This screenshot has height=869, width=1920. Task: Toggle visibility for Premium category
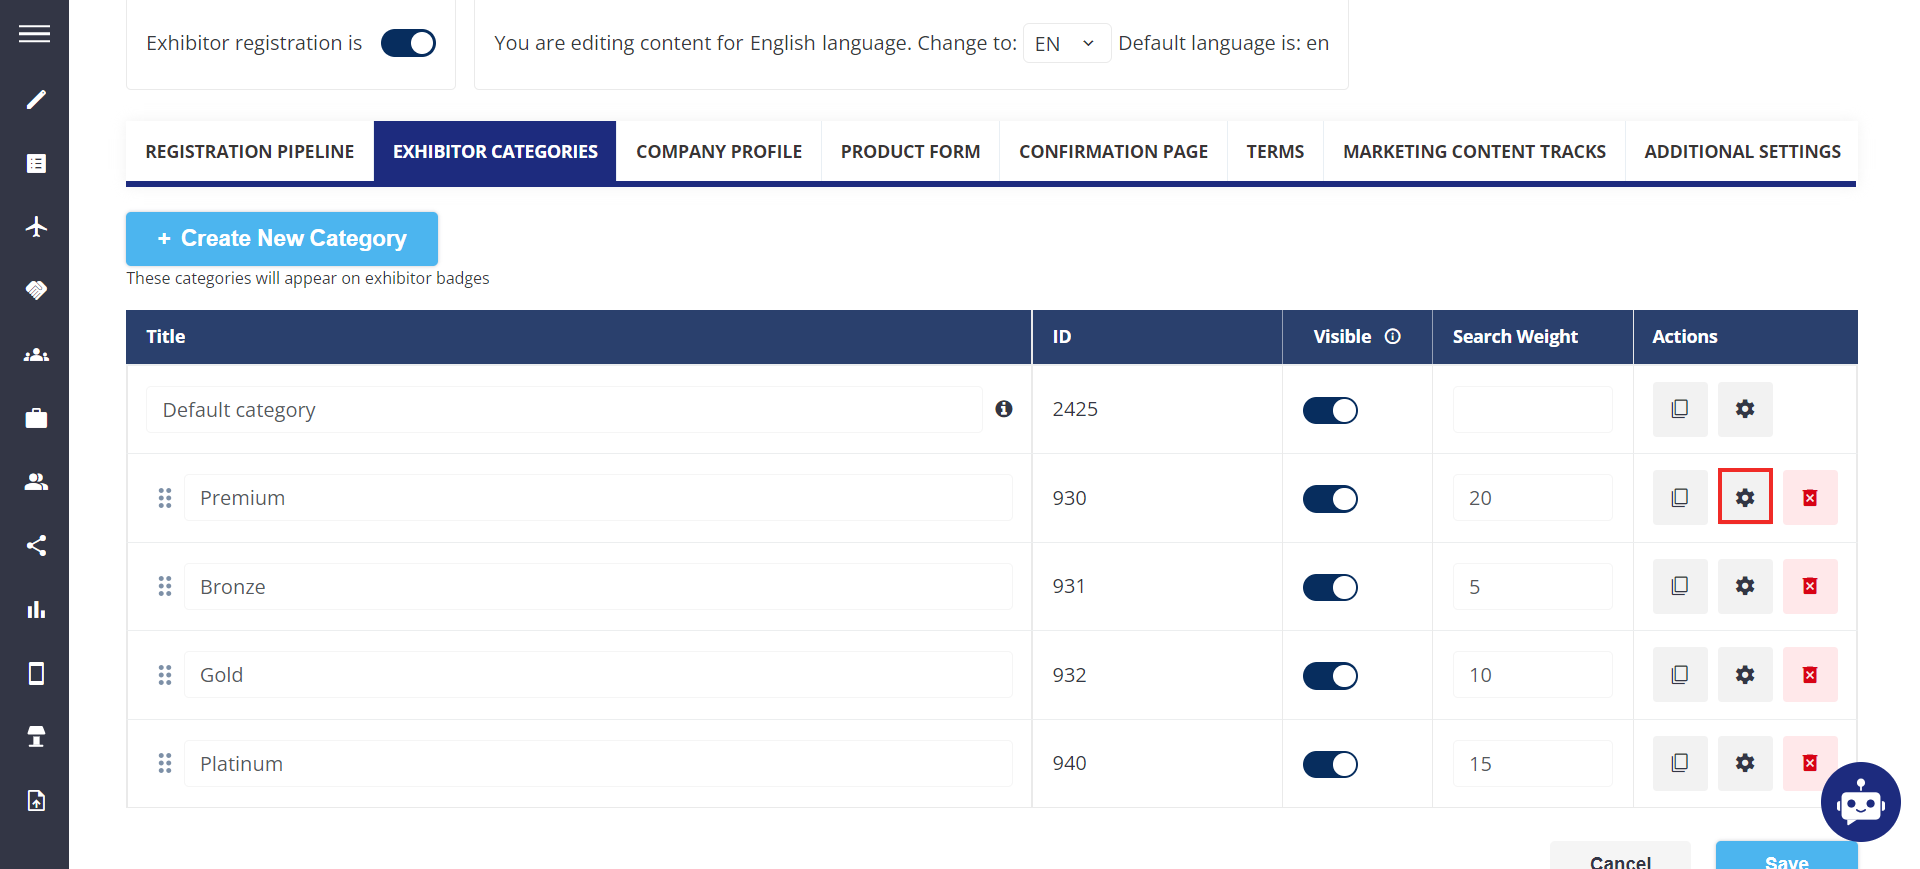click(1330, 498)
